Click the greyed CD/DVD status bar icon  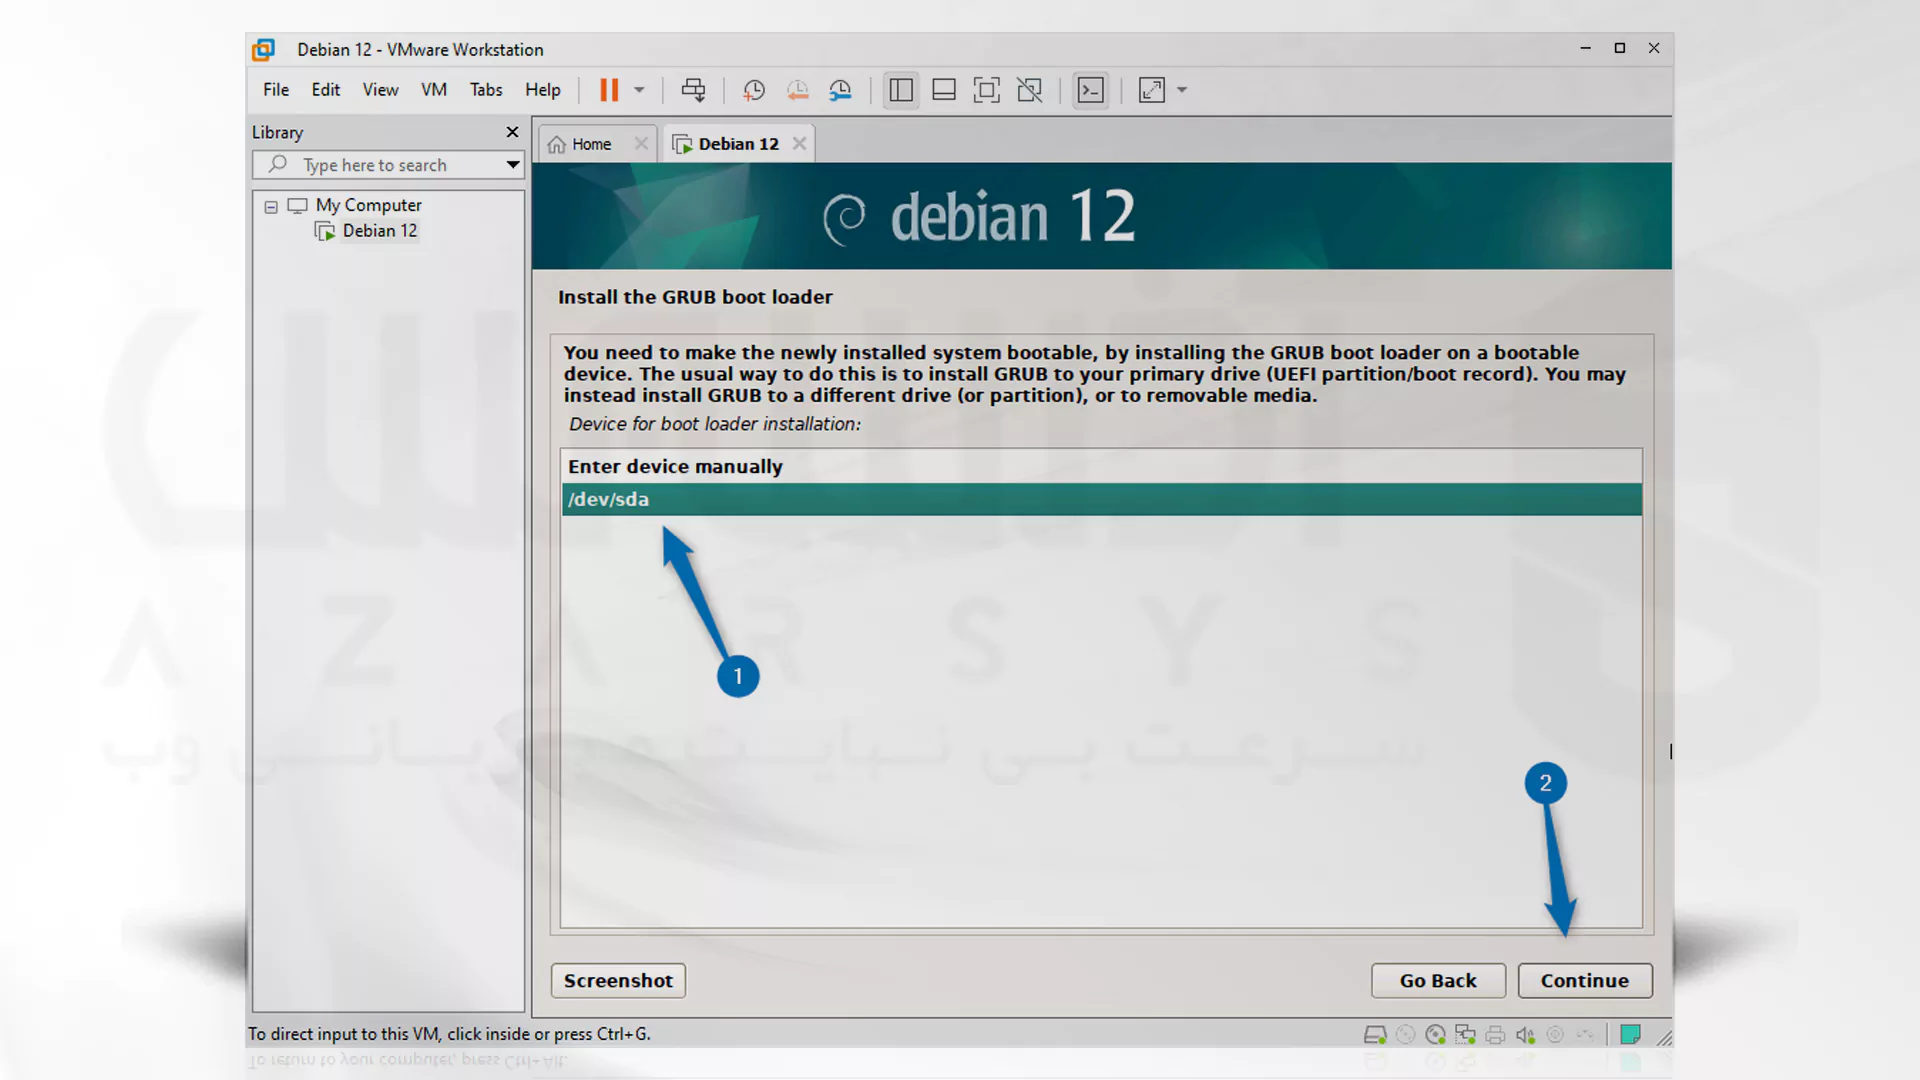point(1405,1035)
